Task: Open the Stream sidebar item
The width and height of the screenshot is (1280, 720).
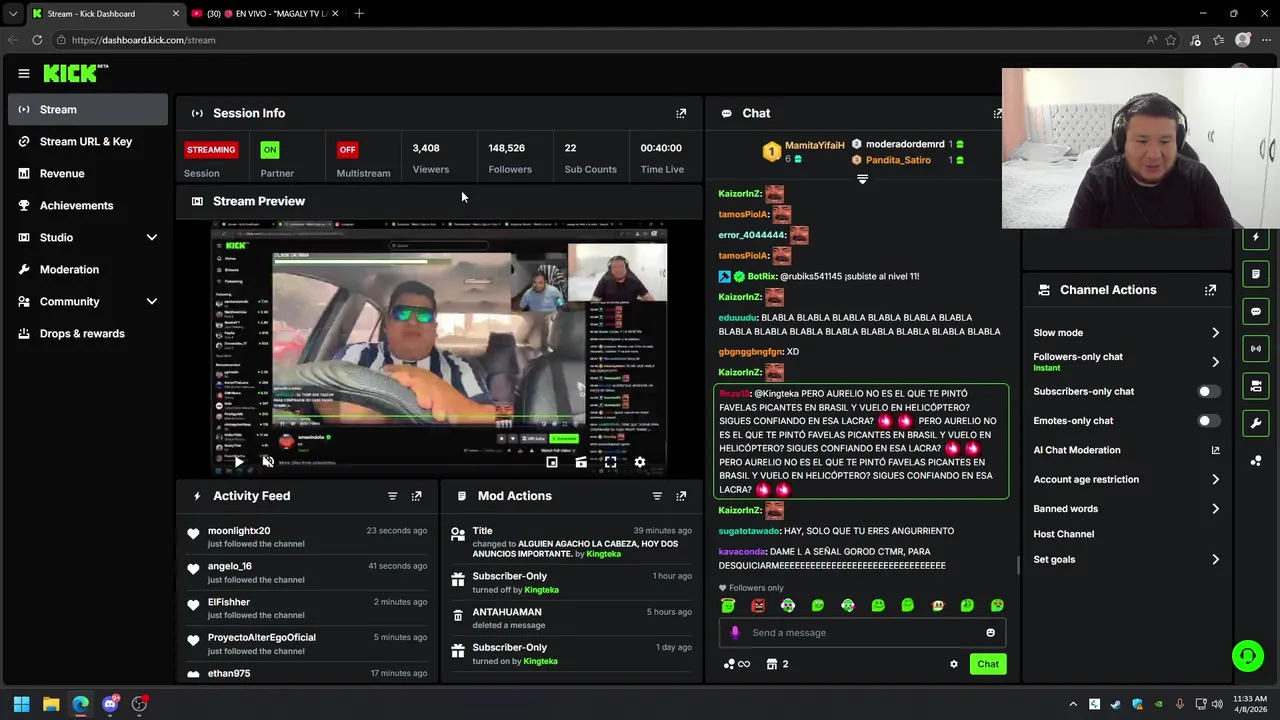Action: point(88,109)
